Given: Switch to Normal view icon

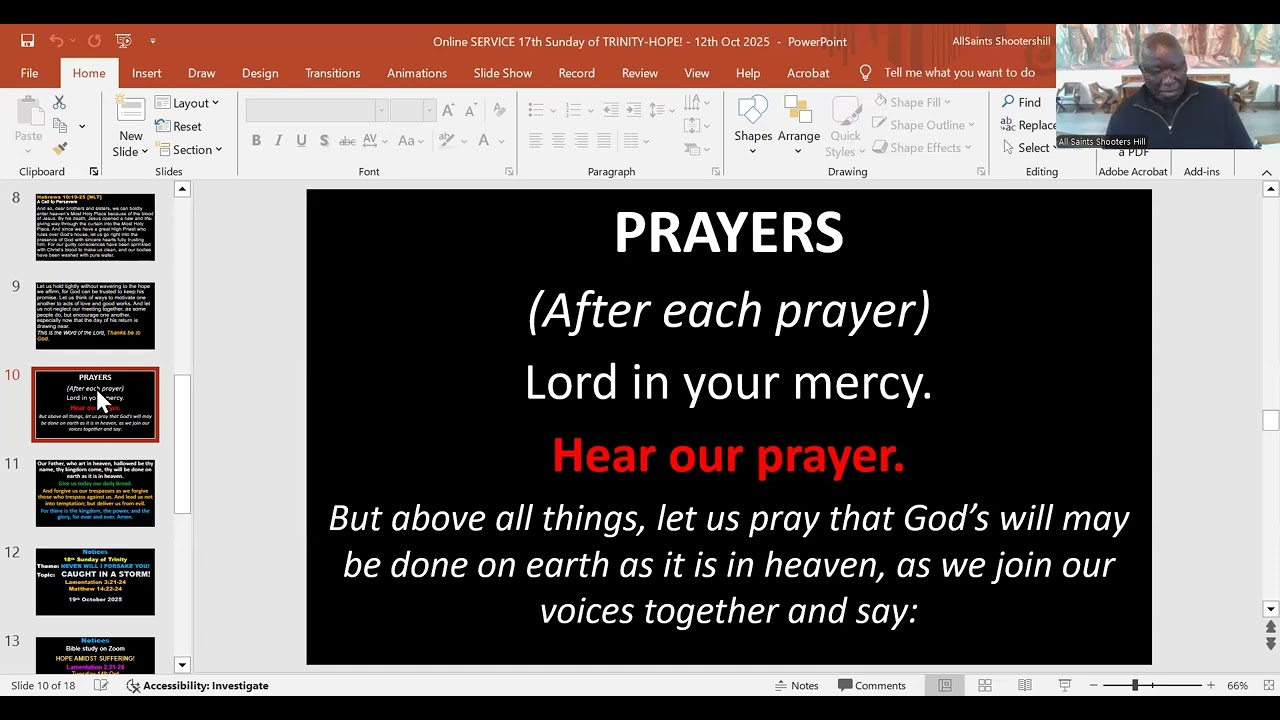Looking at the screenshot, I should click(x=945, y=685).
